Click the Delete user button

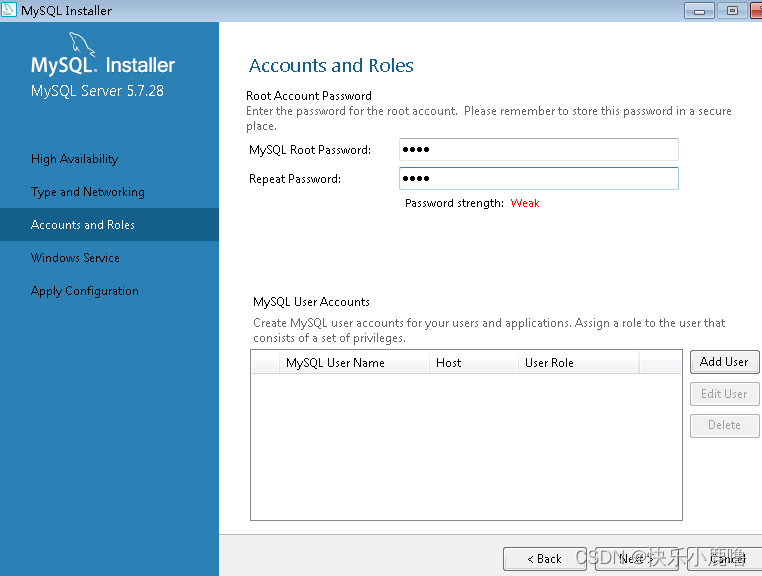724,425
